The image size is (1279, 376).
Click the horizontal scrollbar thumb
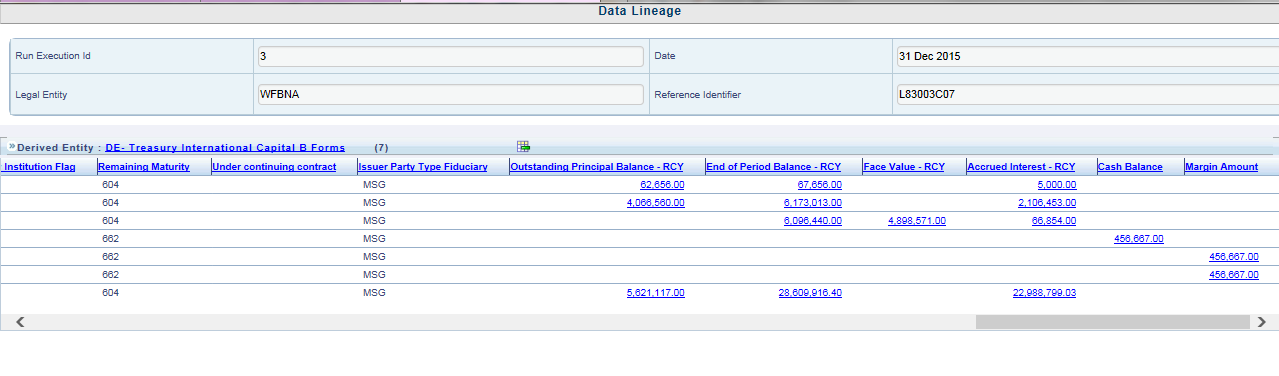coord(1113,322)
